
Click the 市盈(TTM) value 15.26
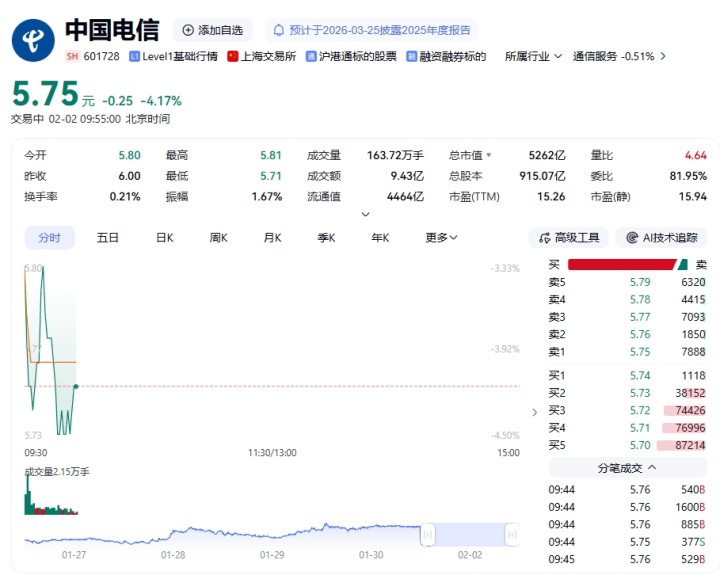[551, 197]
